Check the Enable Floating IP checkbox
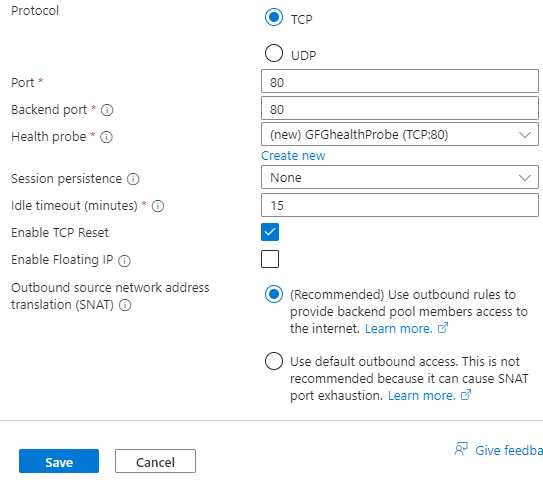Viewport: 543px width, 492px height. [270, 259]
